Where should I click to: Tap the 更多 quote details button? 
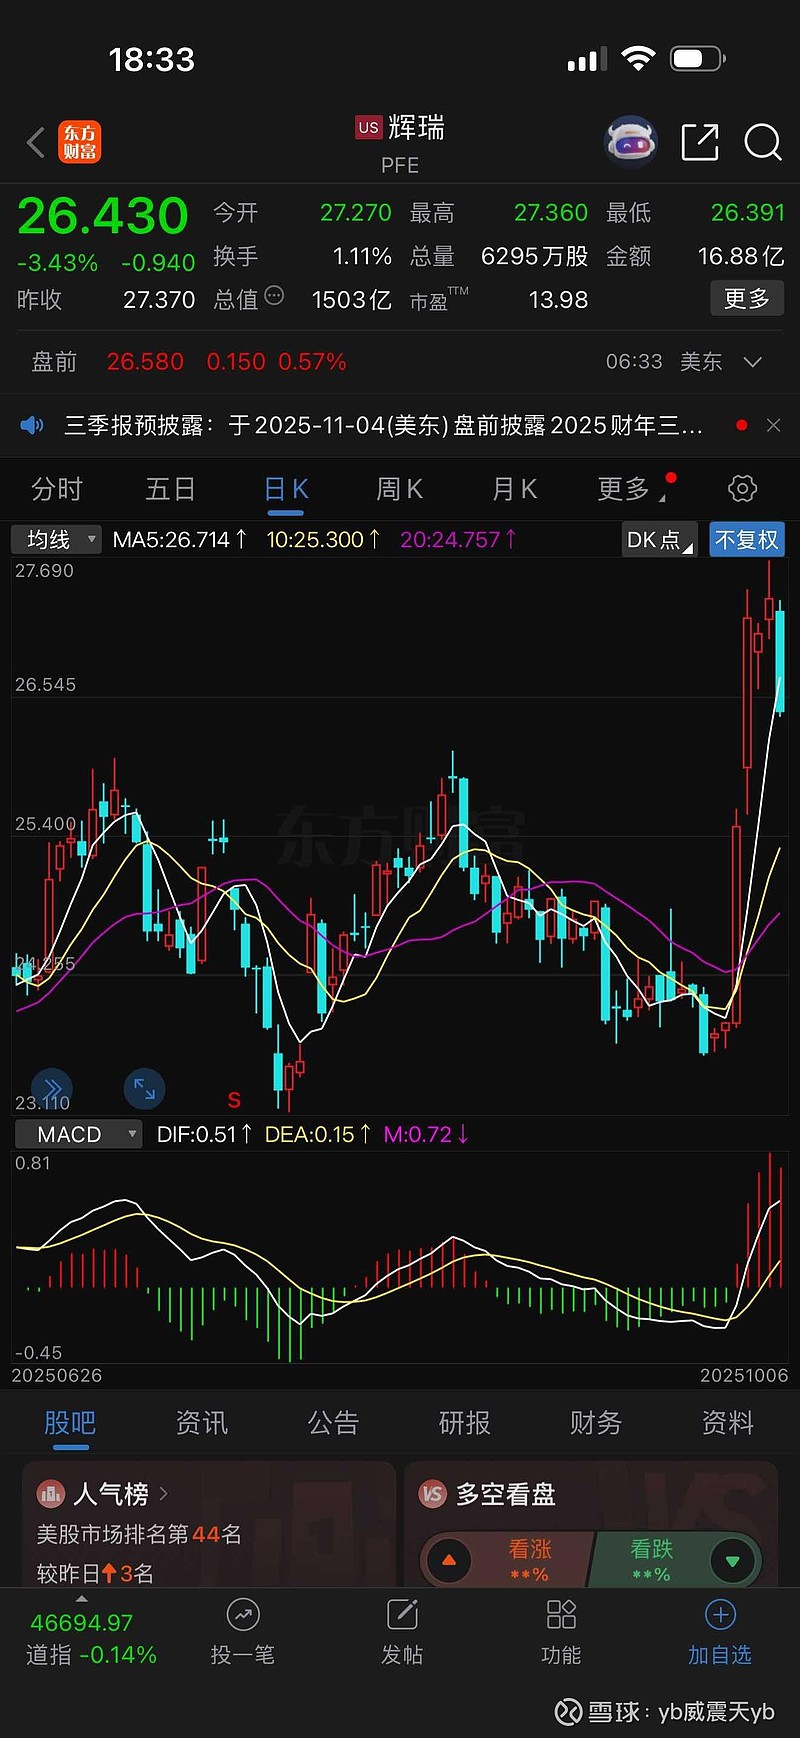747,299
